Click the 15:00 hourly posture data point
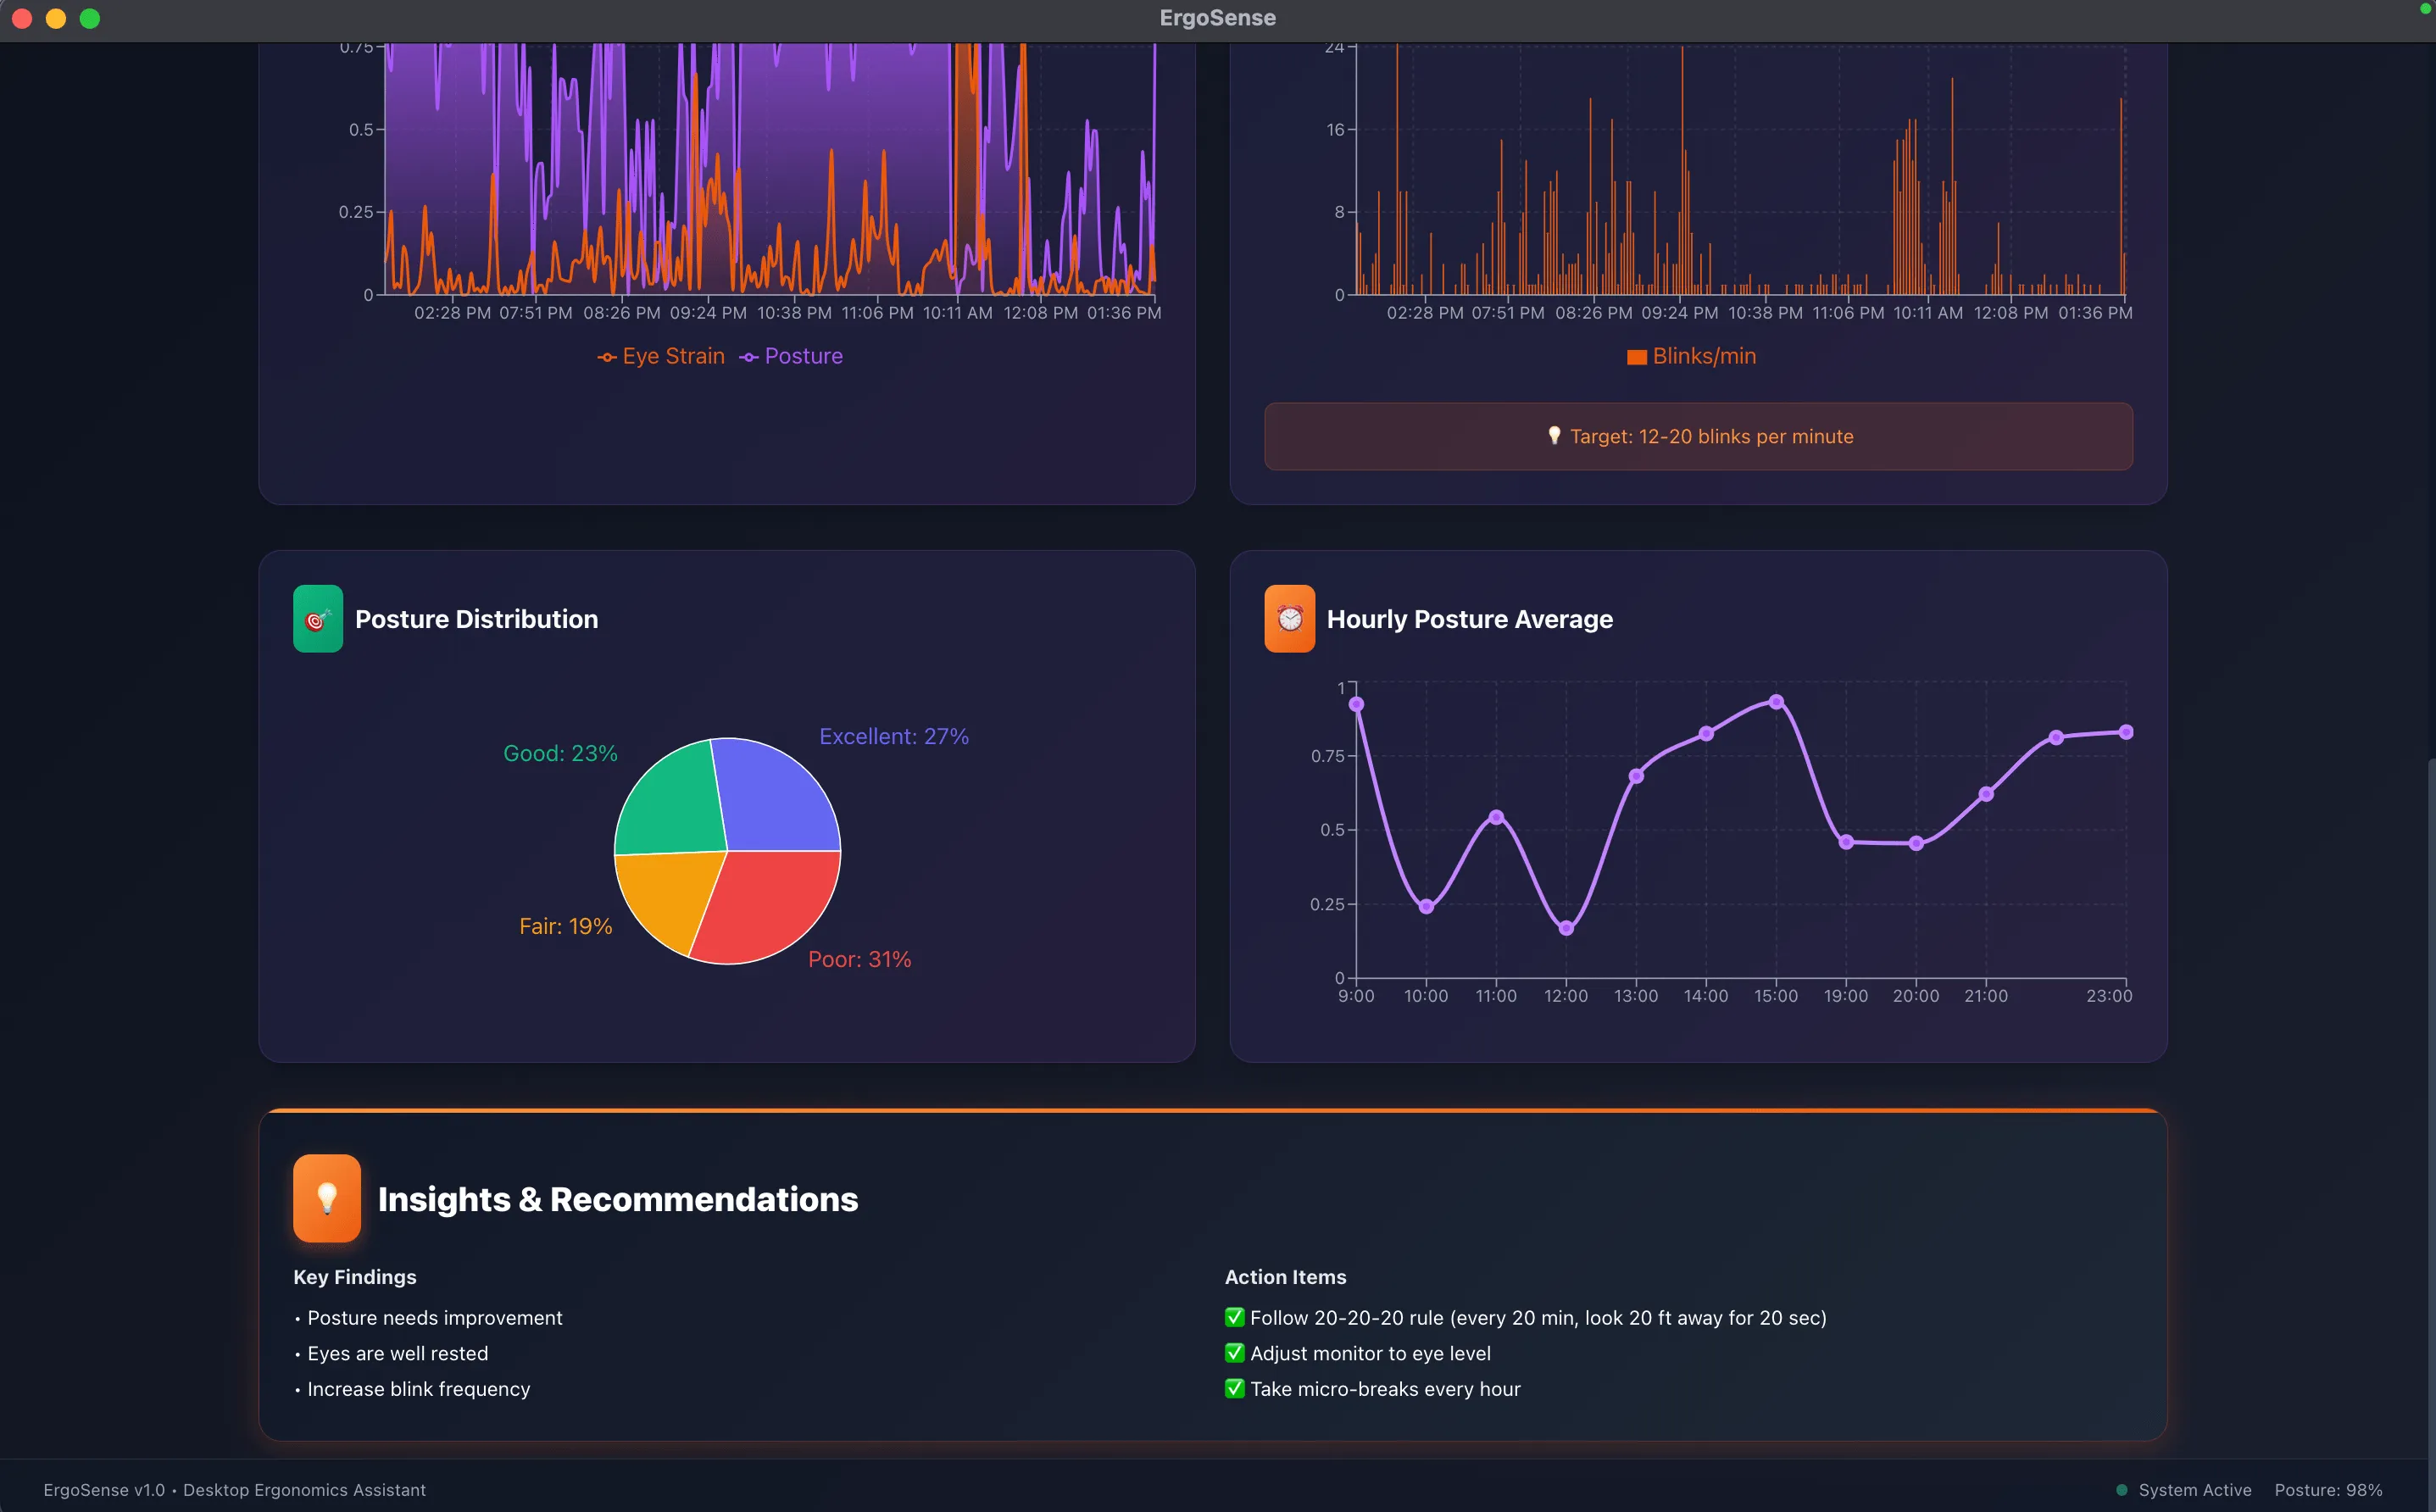Screen dimensions: 2436x1512 pos(1776,702)
